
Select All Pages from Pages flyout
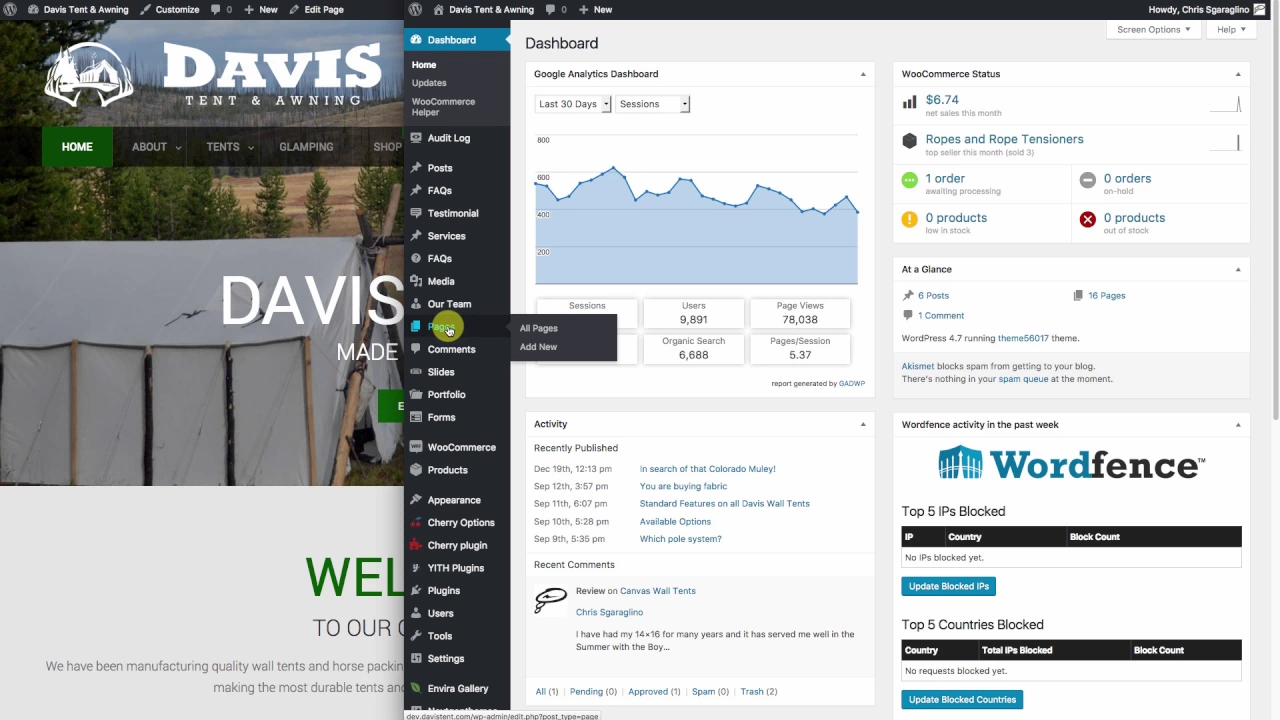tap(539, 328)
